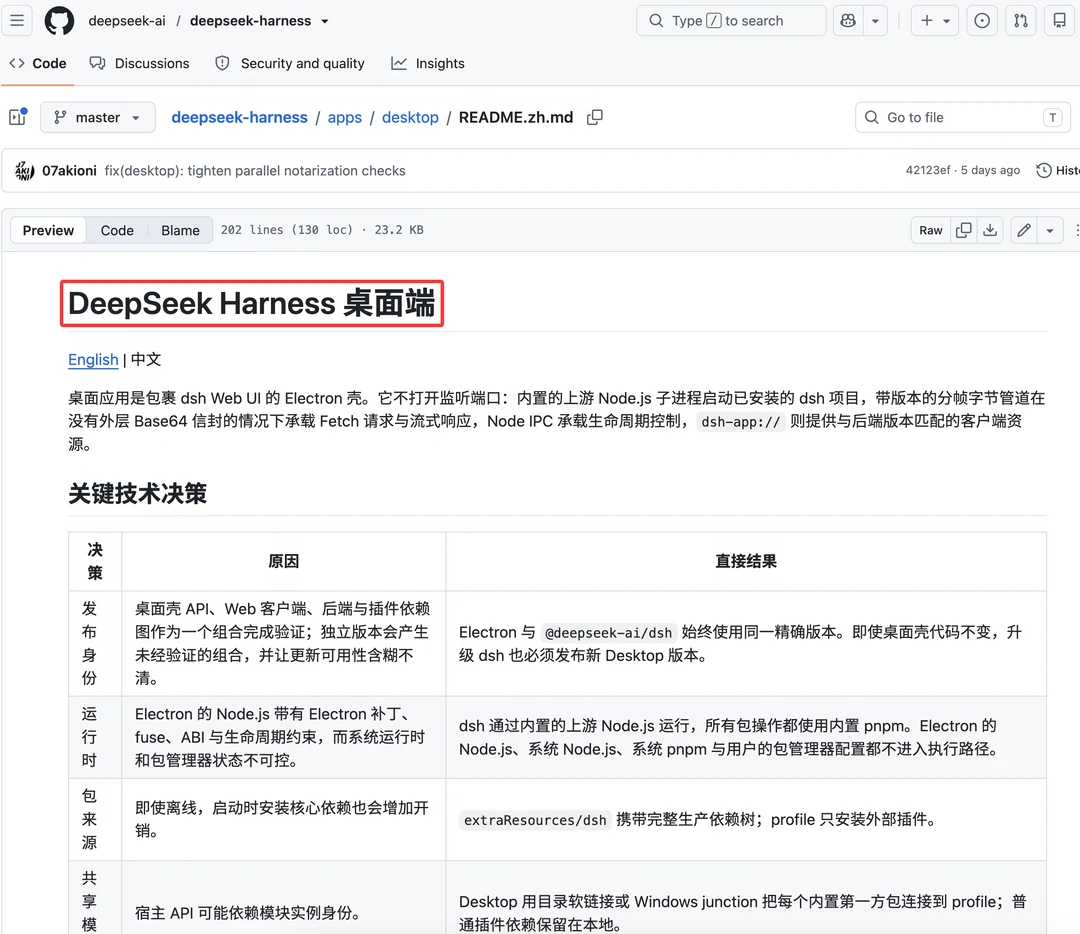Click the Go to file search box

963,117
